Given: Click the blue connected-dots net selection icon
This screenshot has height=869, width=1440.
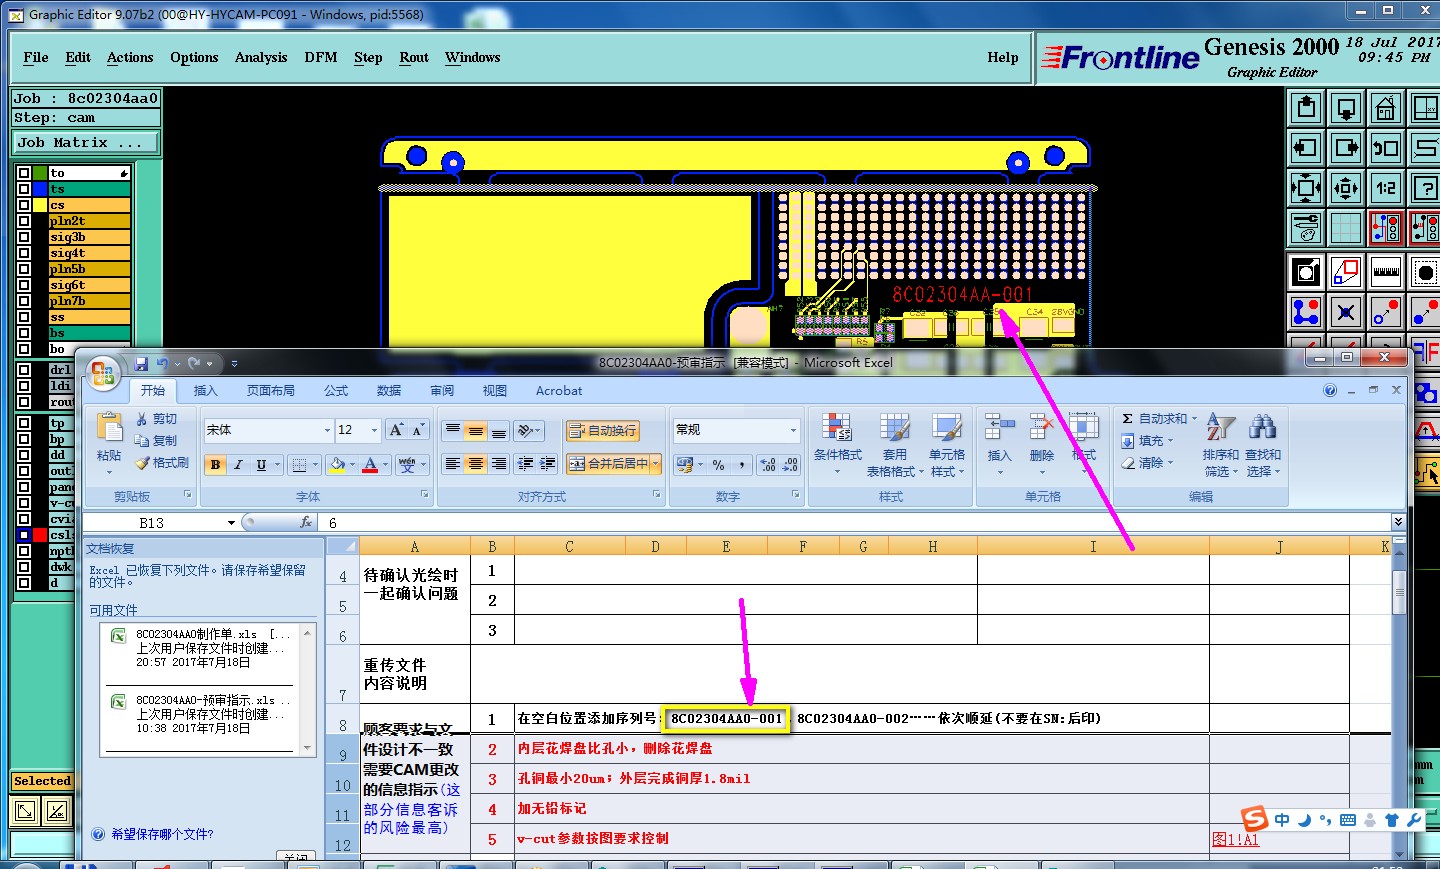Looking at the screenshot, I should [1306, 312].
